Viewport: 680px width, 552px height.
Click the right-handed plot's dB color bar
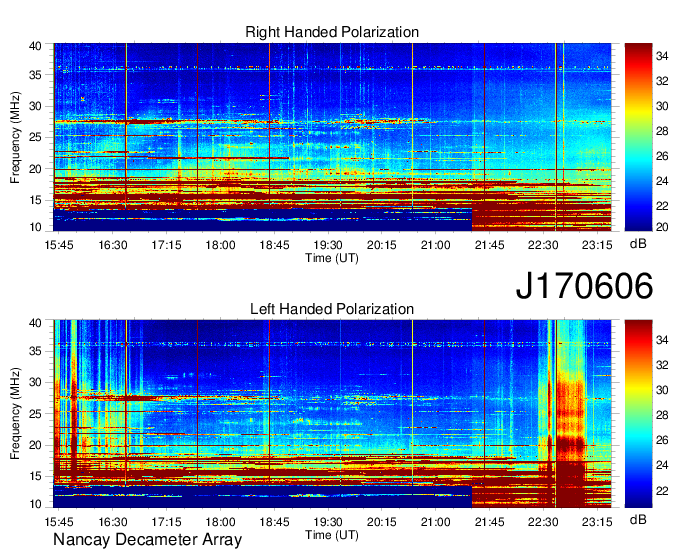click(638, 137)
